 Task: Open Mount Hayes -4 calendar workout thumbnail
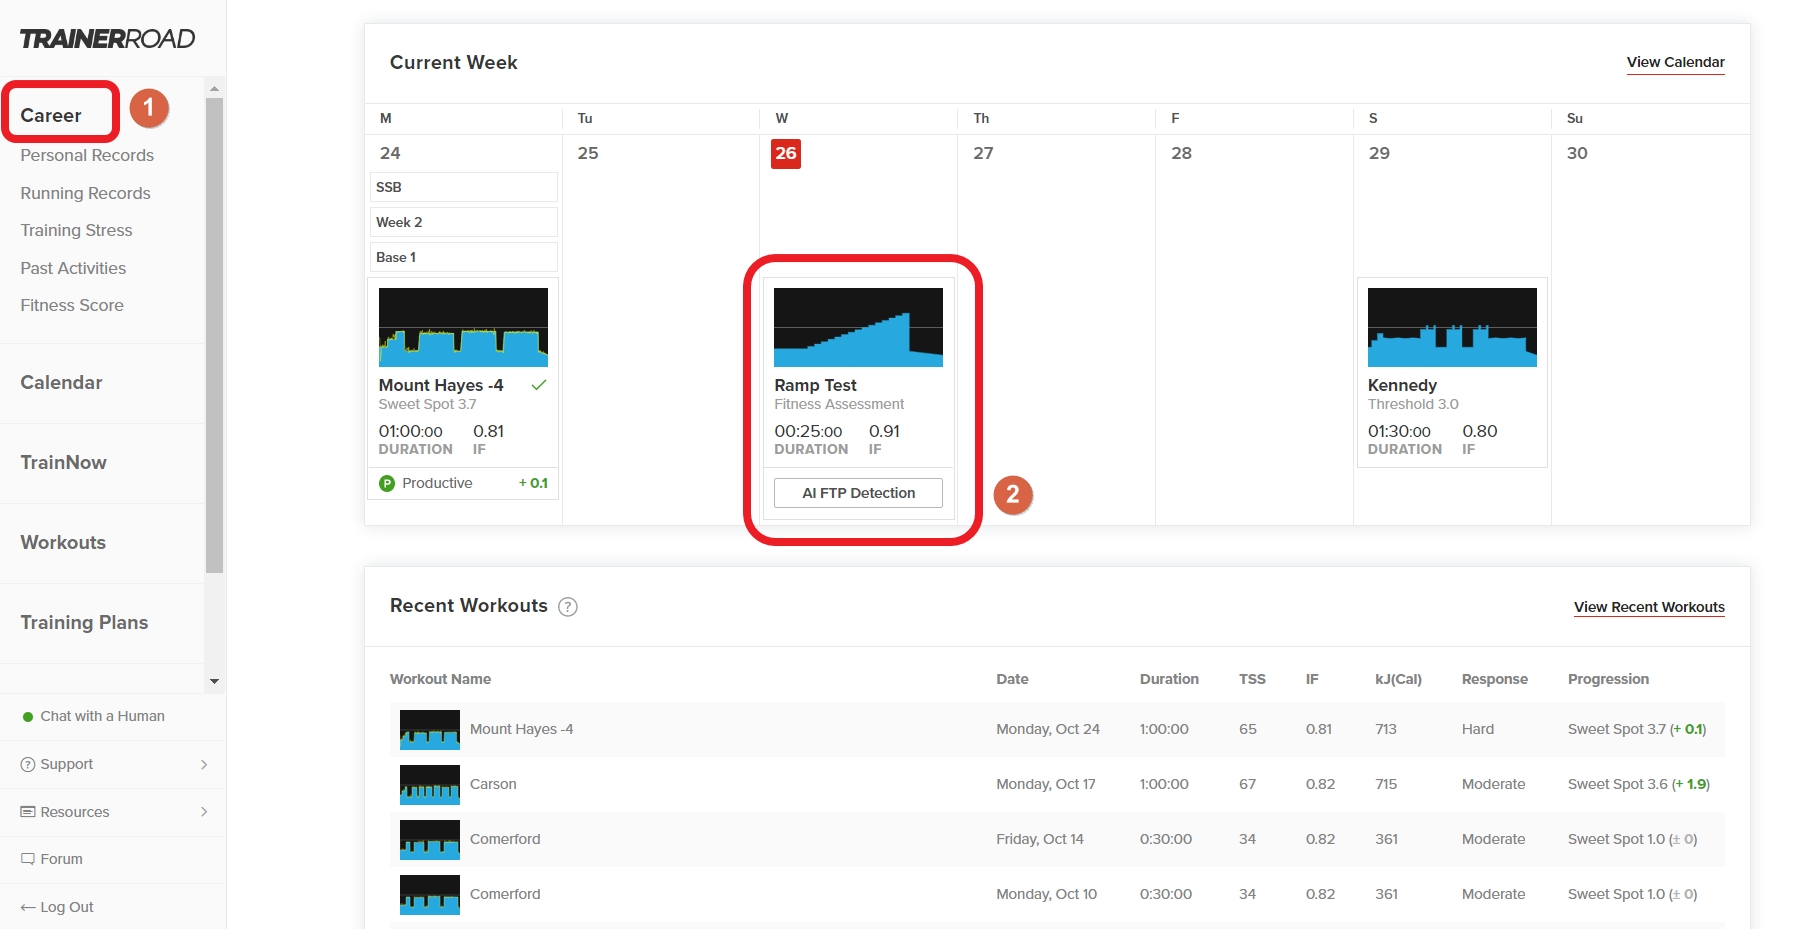click(x=463, y=327)
